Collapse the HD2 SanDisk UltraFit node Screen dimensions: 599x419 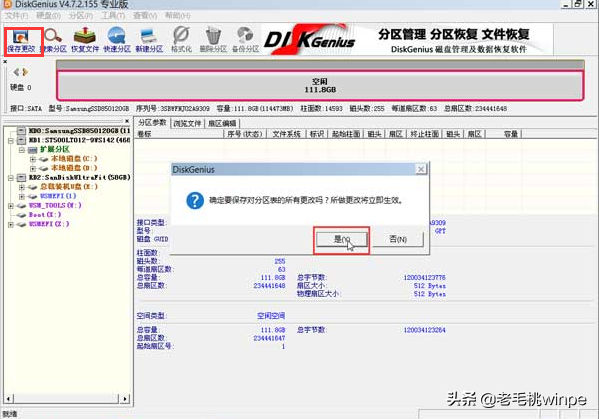pyautogui.click(x=11, y=178)
